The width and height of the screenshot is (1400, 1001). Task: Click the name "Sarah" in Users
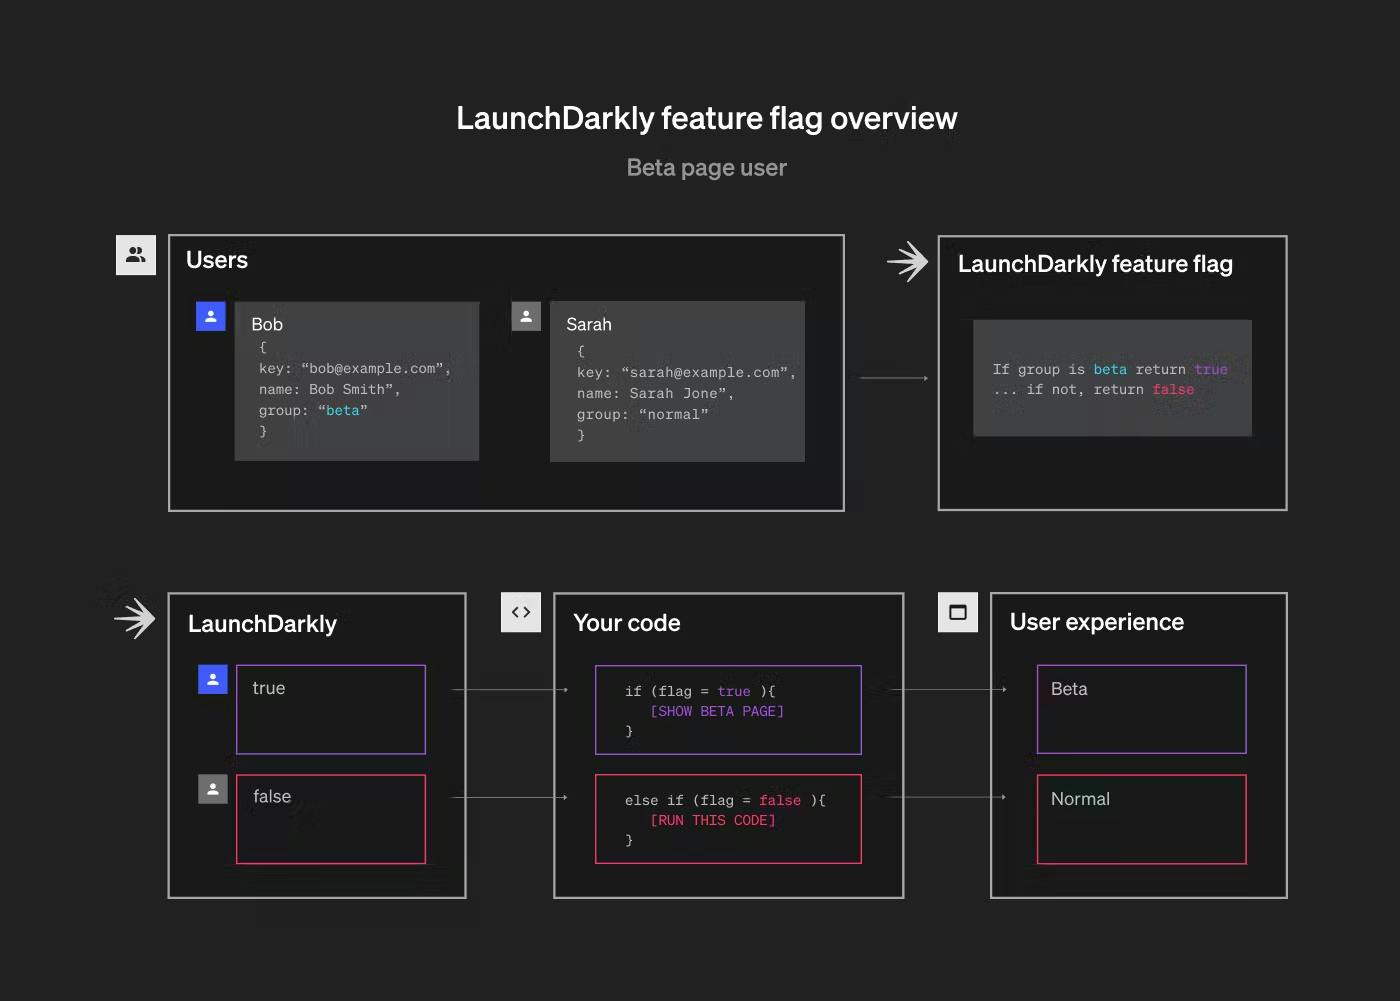(589, 324)
